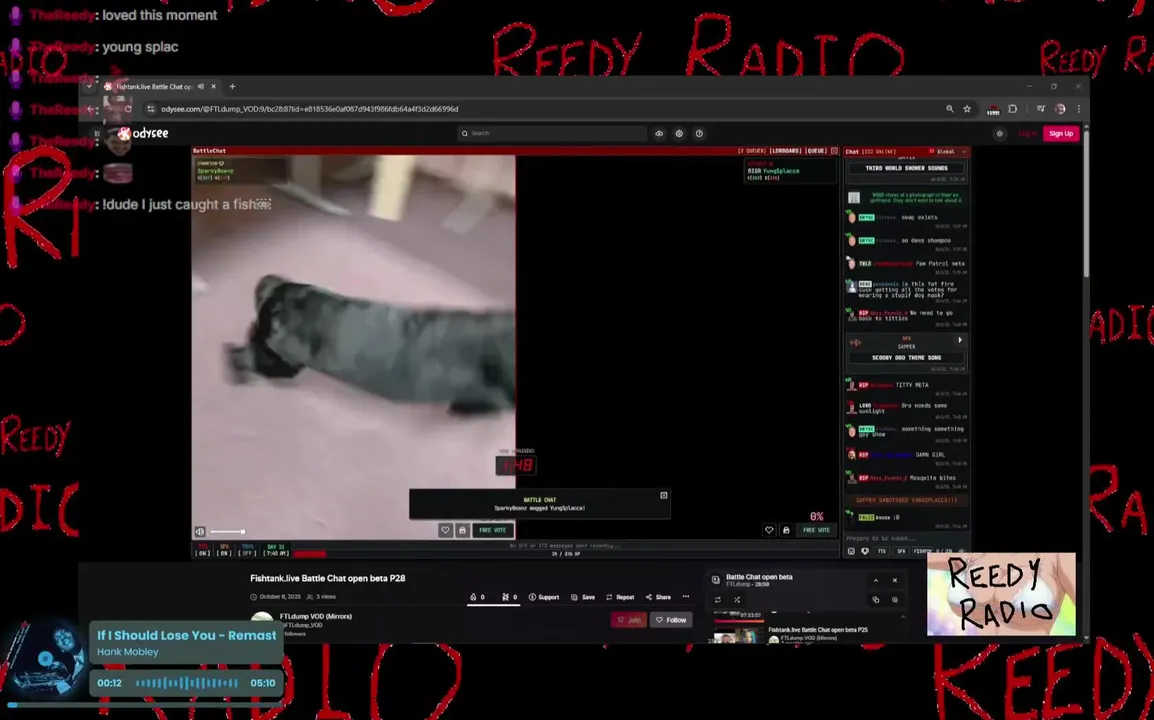Repost this video
Screen dimensions: 1154x720
tap(620, 597)
